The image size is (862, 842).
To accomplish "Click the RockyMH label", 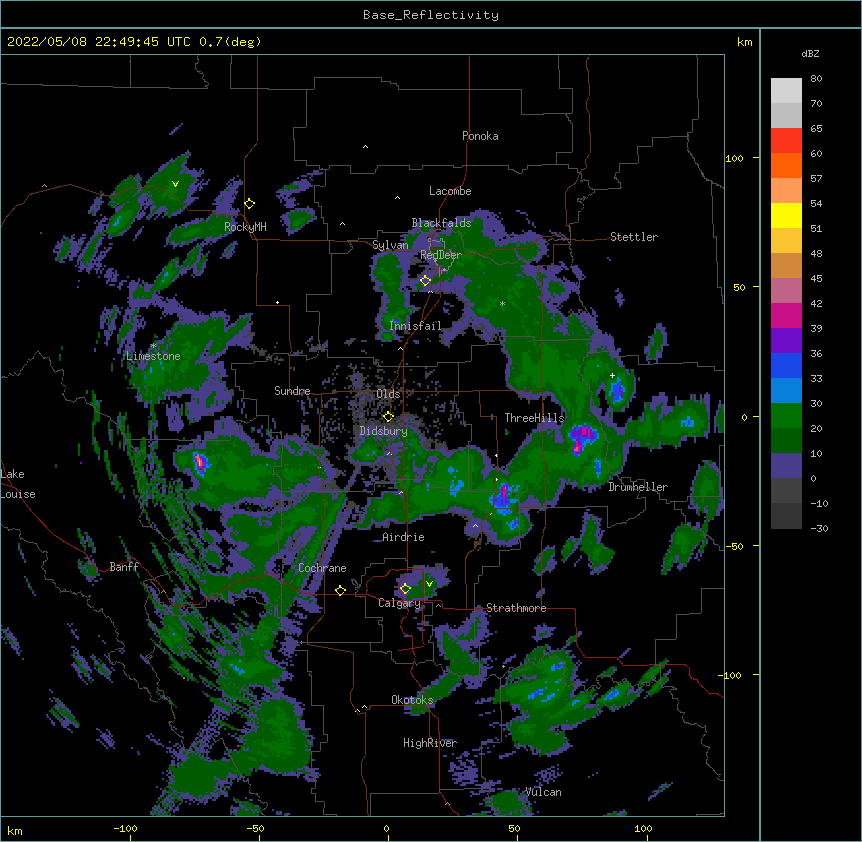I will coord(245,227).
